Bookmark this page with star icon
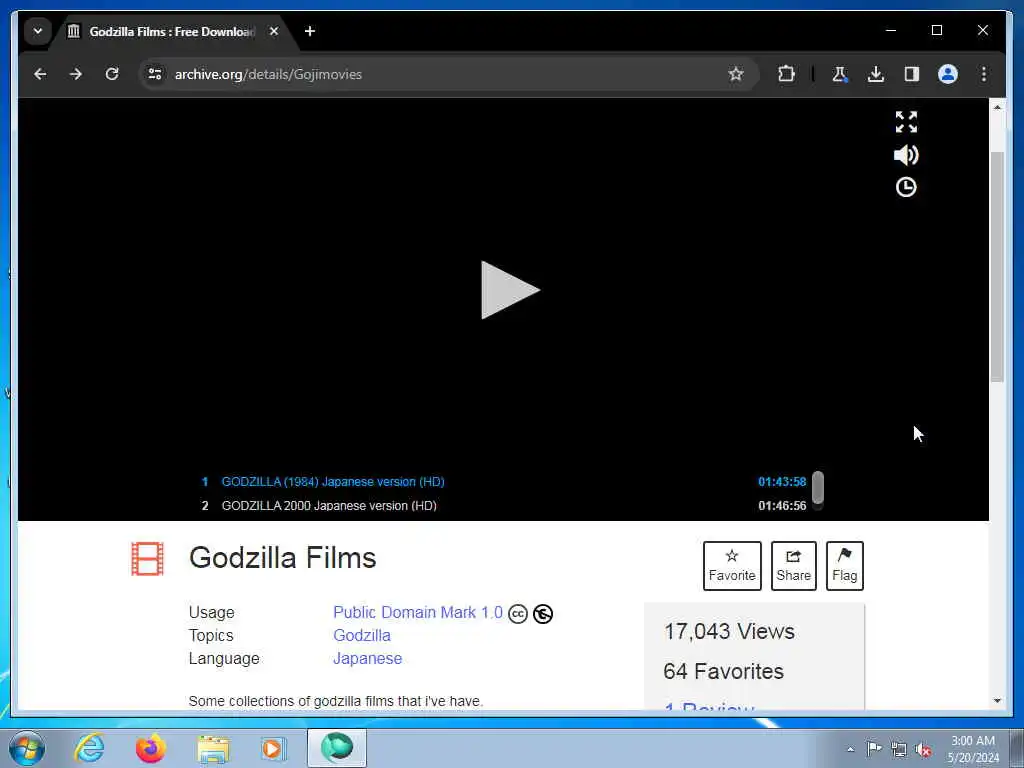 (736, 74)
